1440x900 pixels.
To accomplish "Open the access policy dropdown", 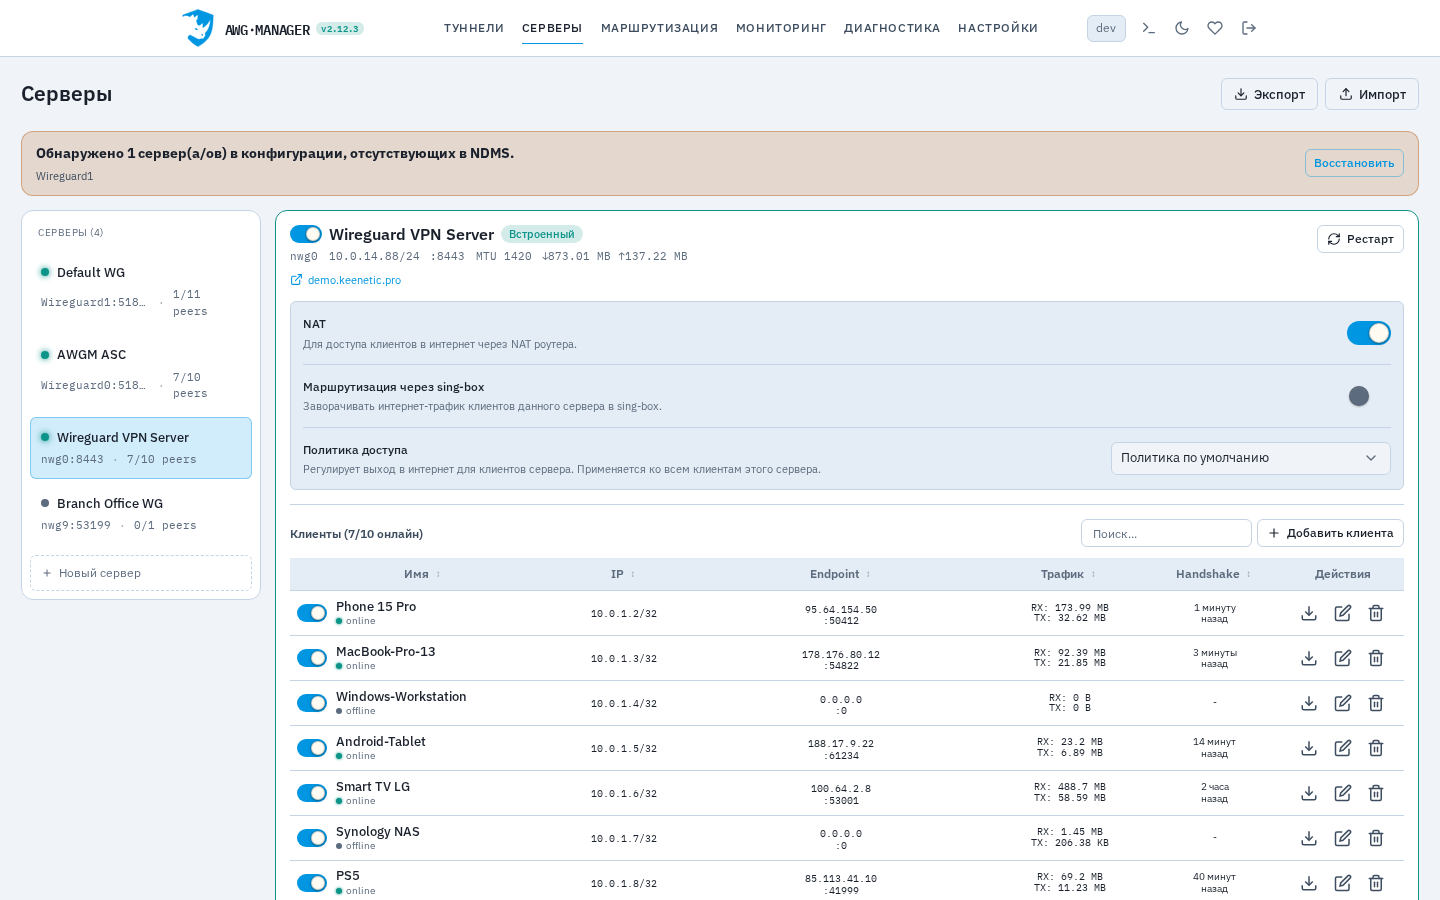I will (1250, 458).
